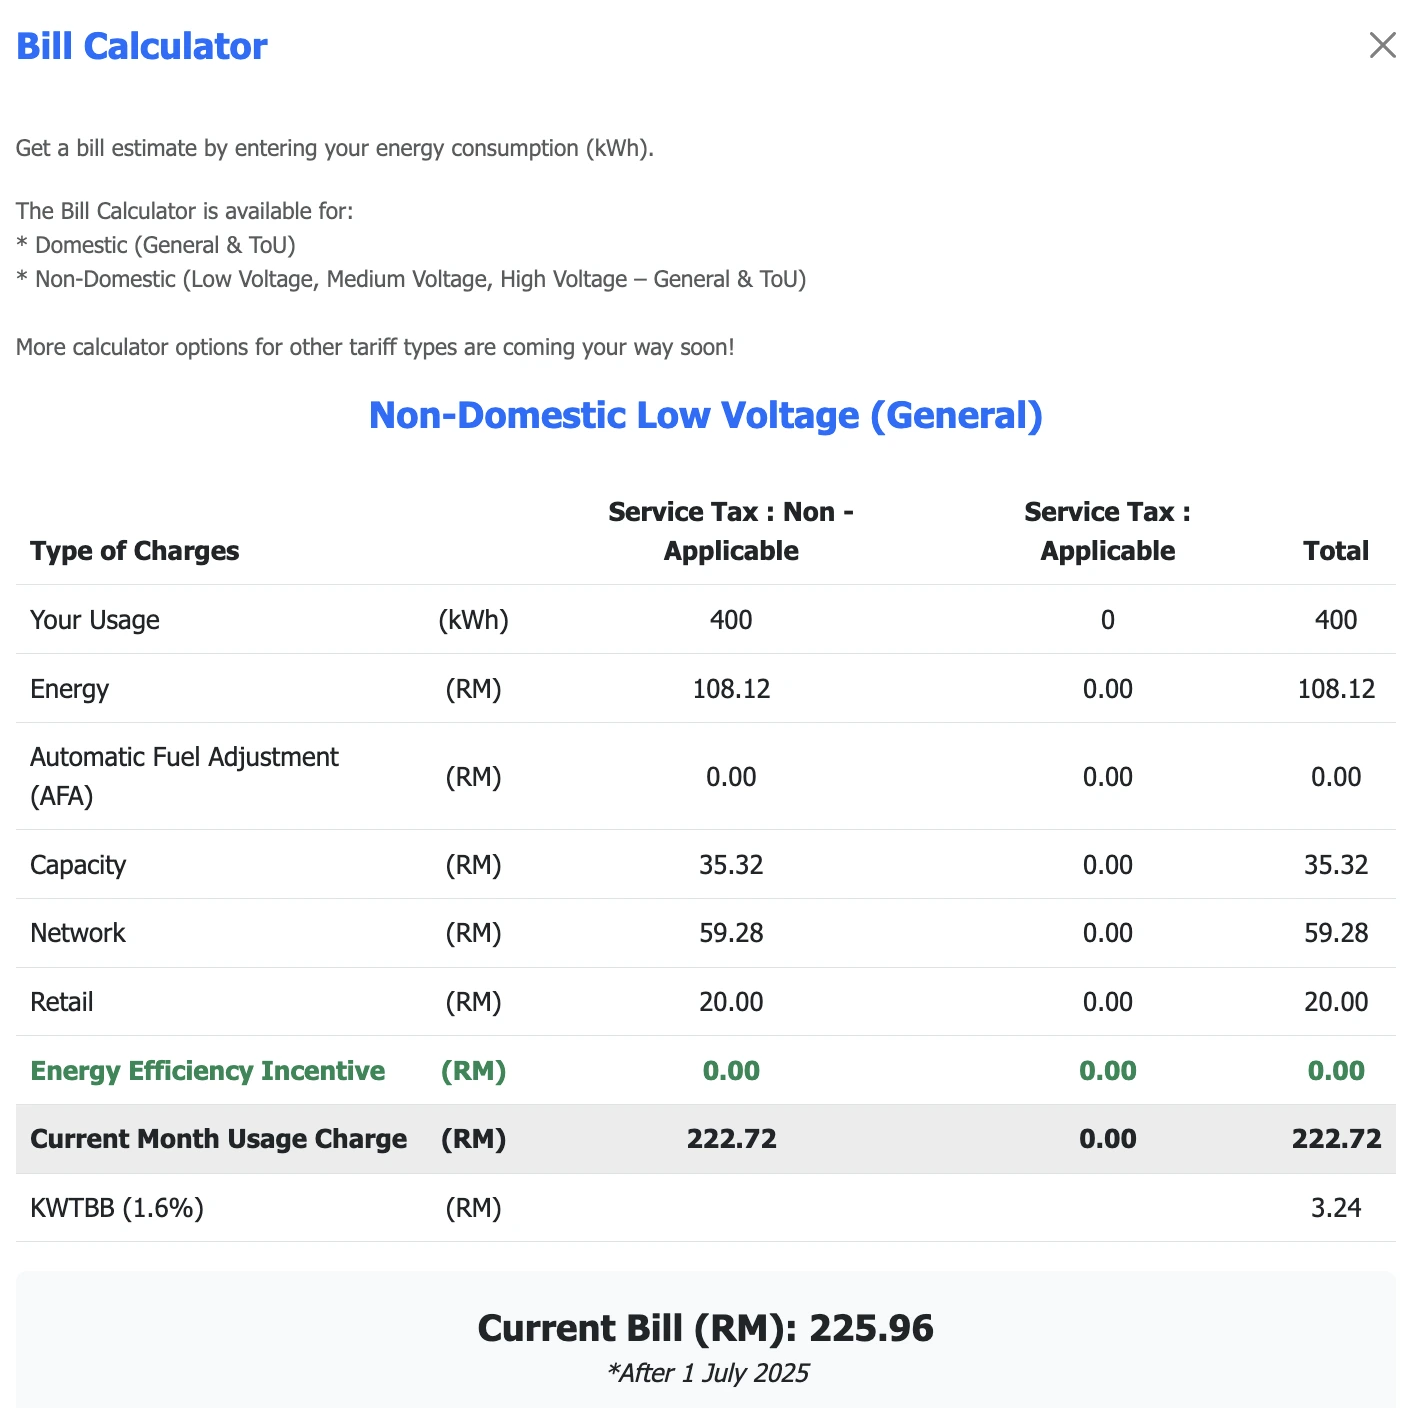This screenshot has width=1404, height=1408.
Task: Click the bold 222.72 non-applicable value
Action: (x=731, y=1139)
